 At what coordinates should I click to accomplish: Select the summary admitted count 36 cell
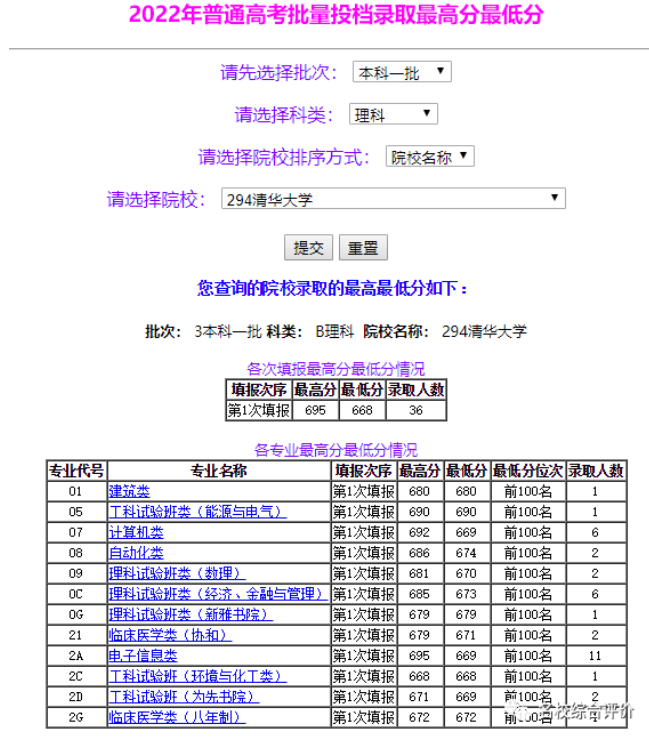pyautogui.click(x=416, y=410)
